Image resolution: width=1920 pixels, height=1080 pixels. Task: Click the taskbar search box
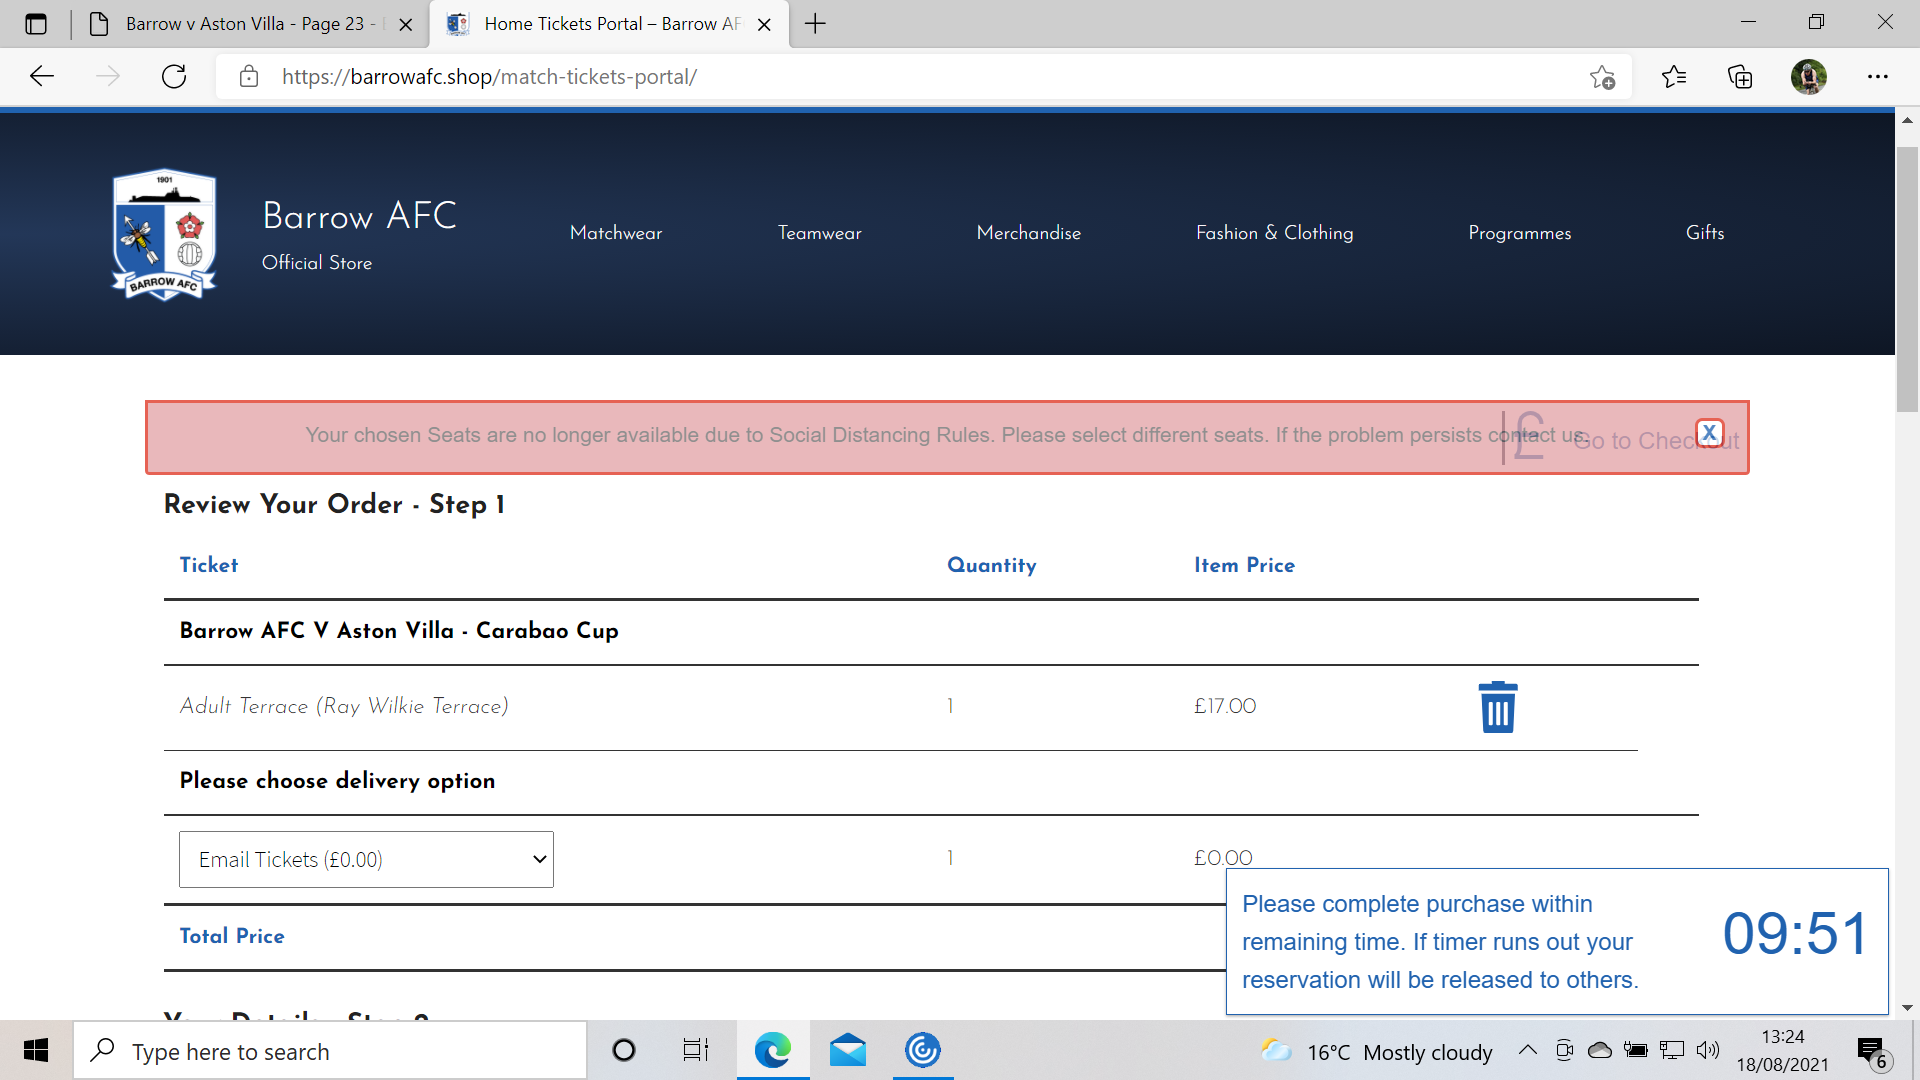[330, 1050]
